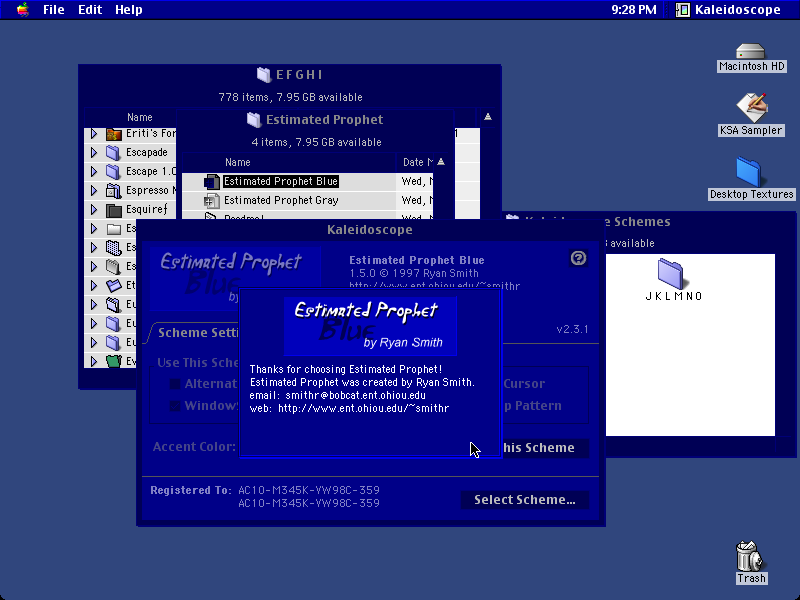Click the Accent Color label
The height and width of the screenshot is (600, 800).
194,447
